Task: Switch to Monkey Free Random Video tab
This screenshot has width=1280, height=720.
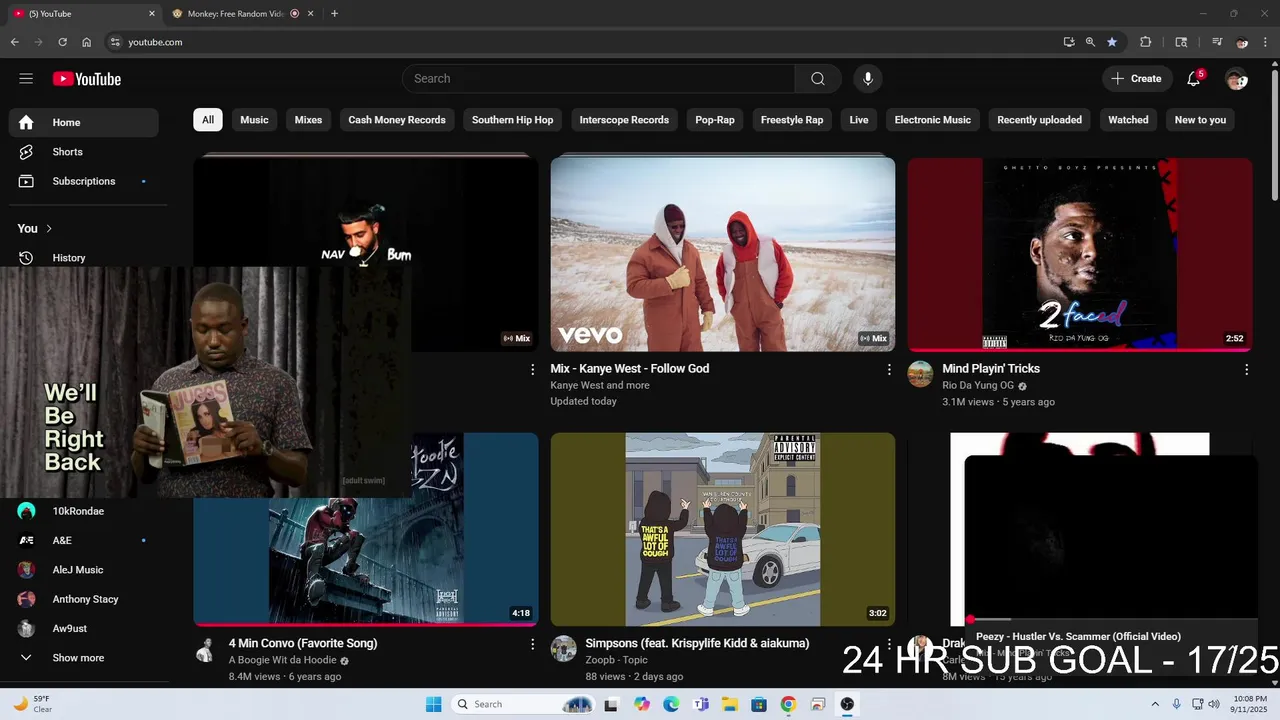Action: pos(242,14)
